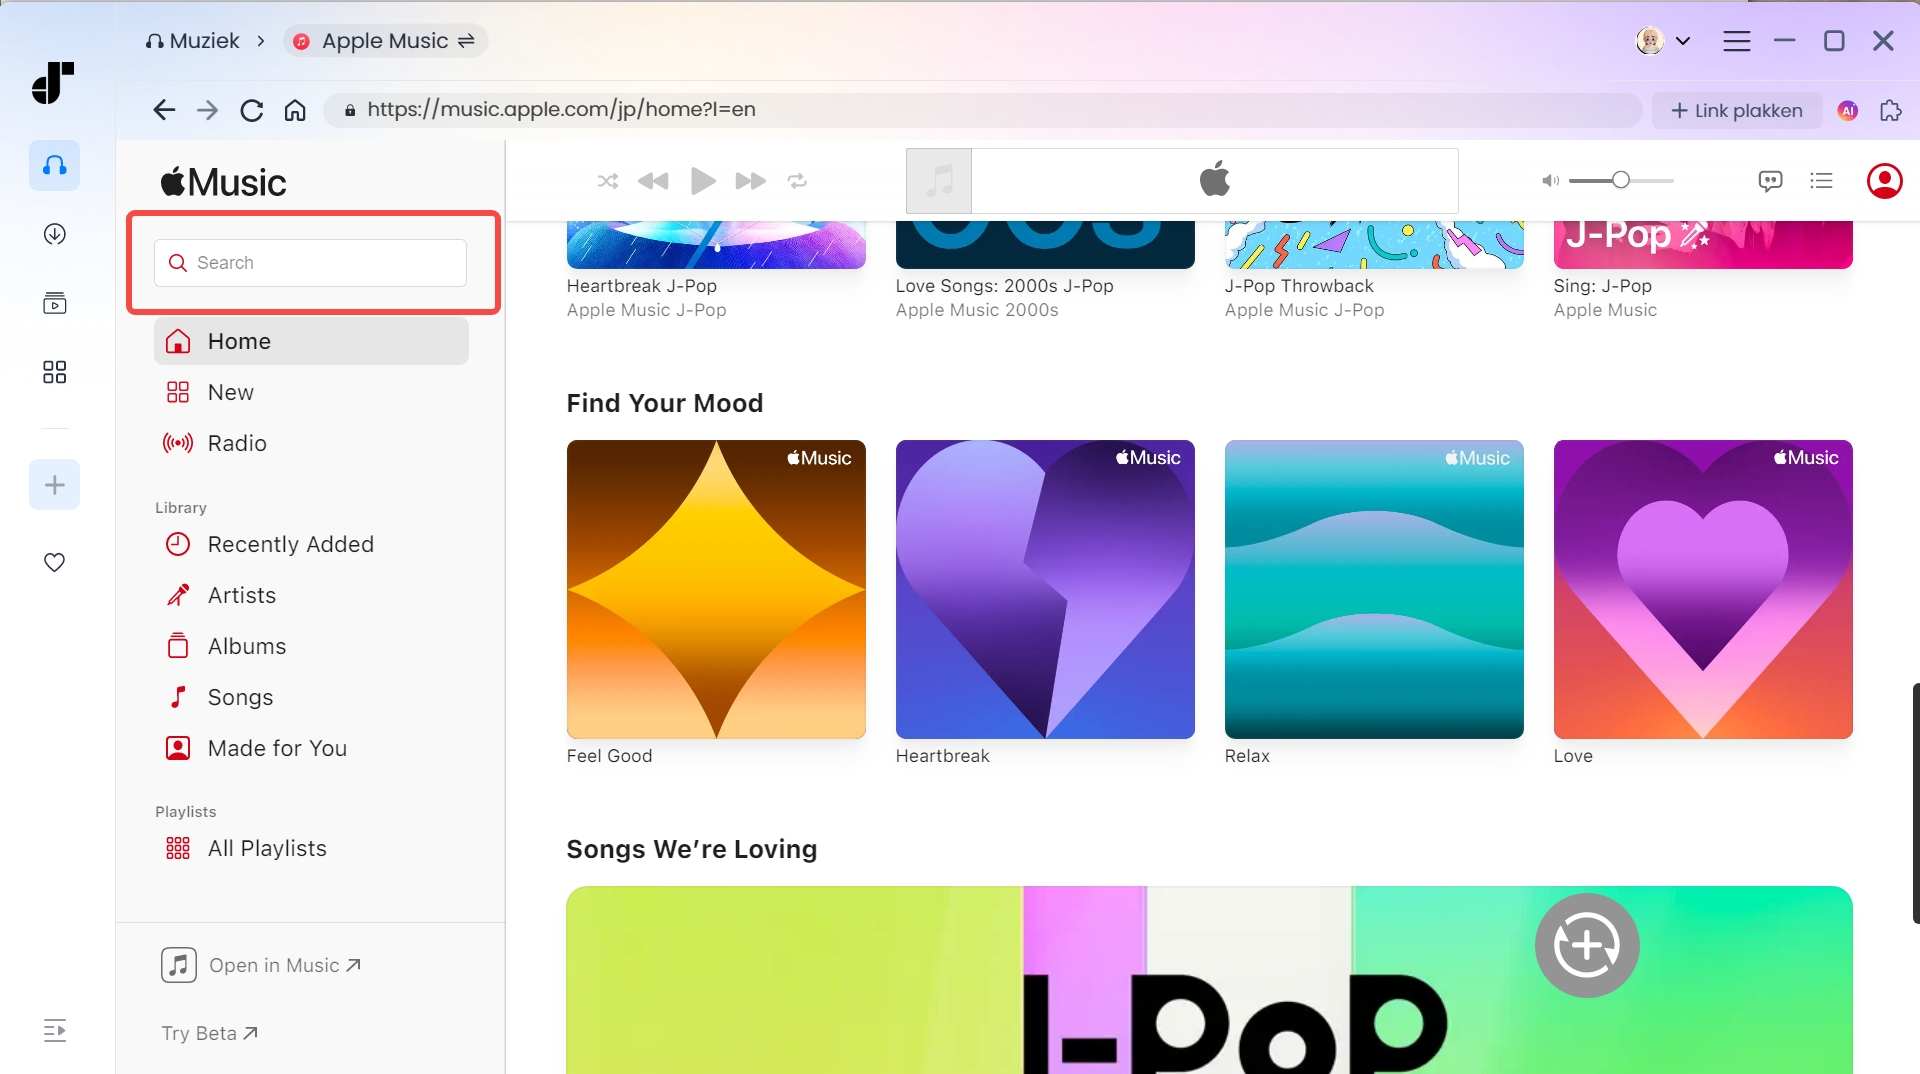Click the Muziek breadcrumb chevron
The height and width of the screenshot is (1074, 1920).
click(x=260, y=41)
